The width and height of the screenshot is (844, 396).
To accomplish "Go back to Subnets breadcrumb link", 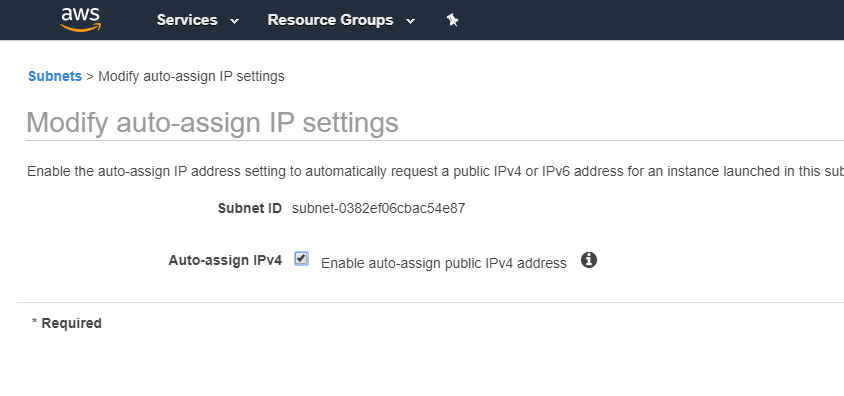I will click(x=55, y=76).
